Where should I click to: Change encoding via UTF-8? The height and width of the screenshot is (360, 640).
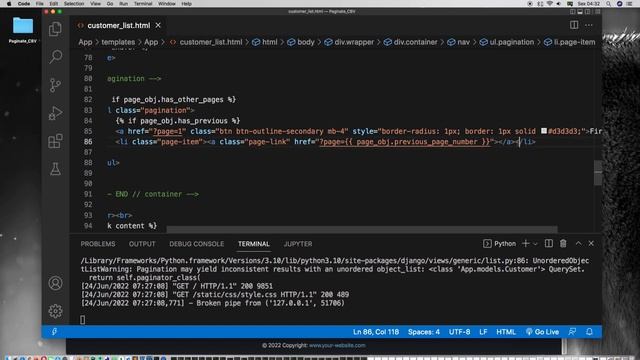(459, 332)
